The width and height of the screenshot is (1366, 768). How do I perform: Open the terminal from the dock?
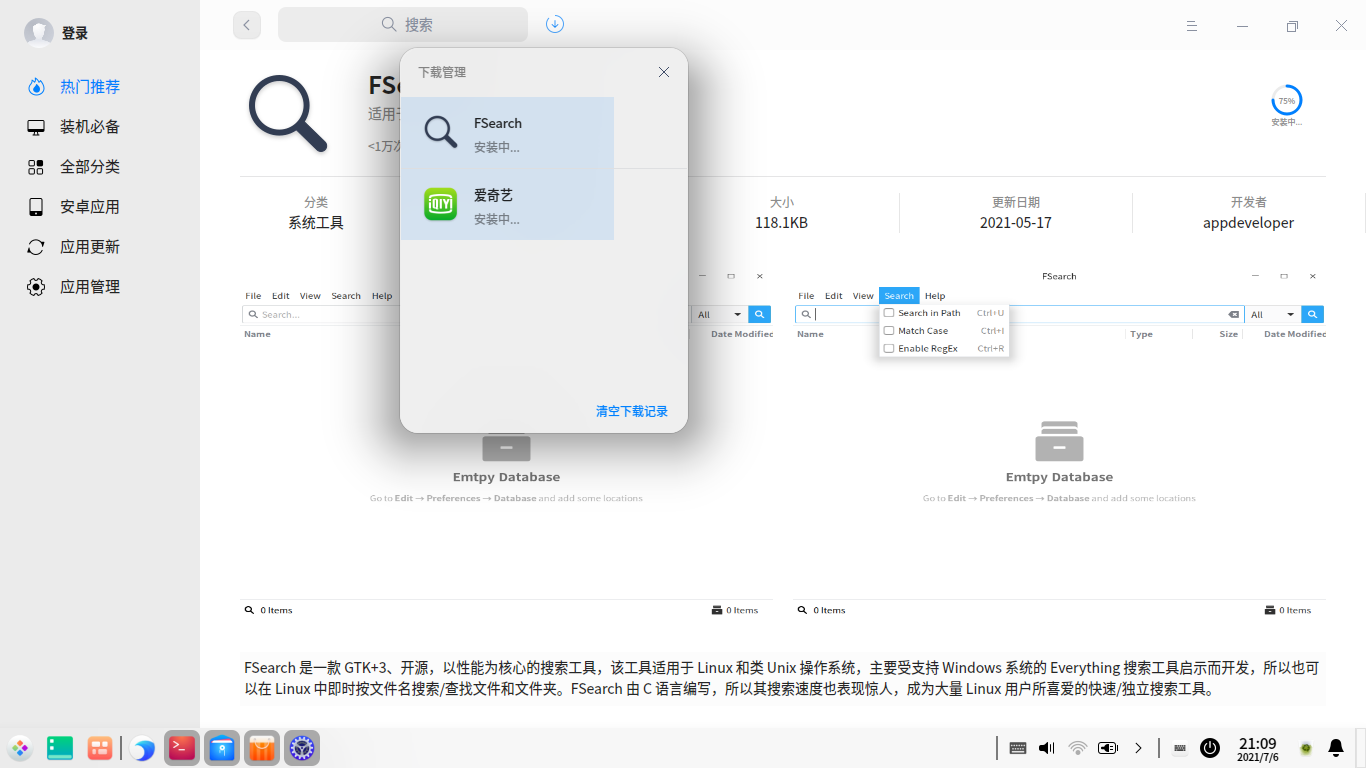coord(181,747)
